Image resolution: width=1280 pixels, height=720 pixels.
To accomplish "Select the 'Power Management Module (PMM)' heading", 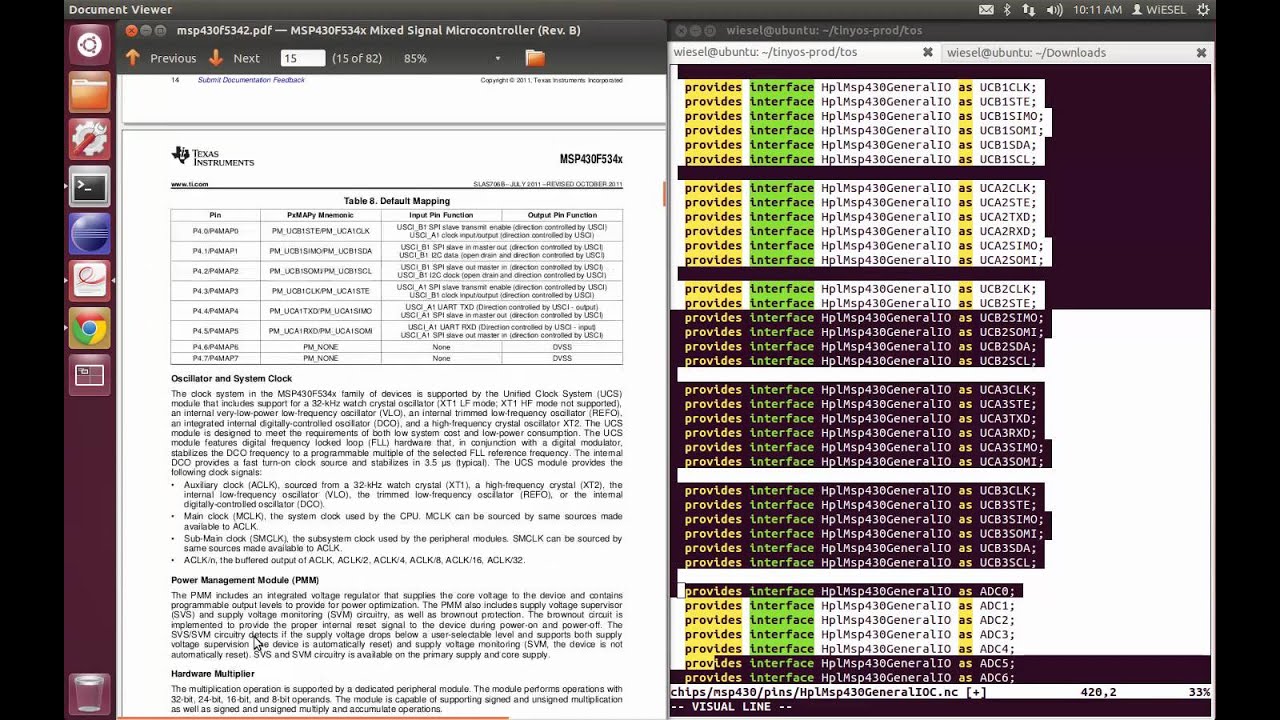I will click(x=245, y=580).
